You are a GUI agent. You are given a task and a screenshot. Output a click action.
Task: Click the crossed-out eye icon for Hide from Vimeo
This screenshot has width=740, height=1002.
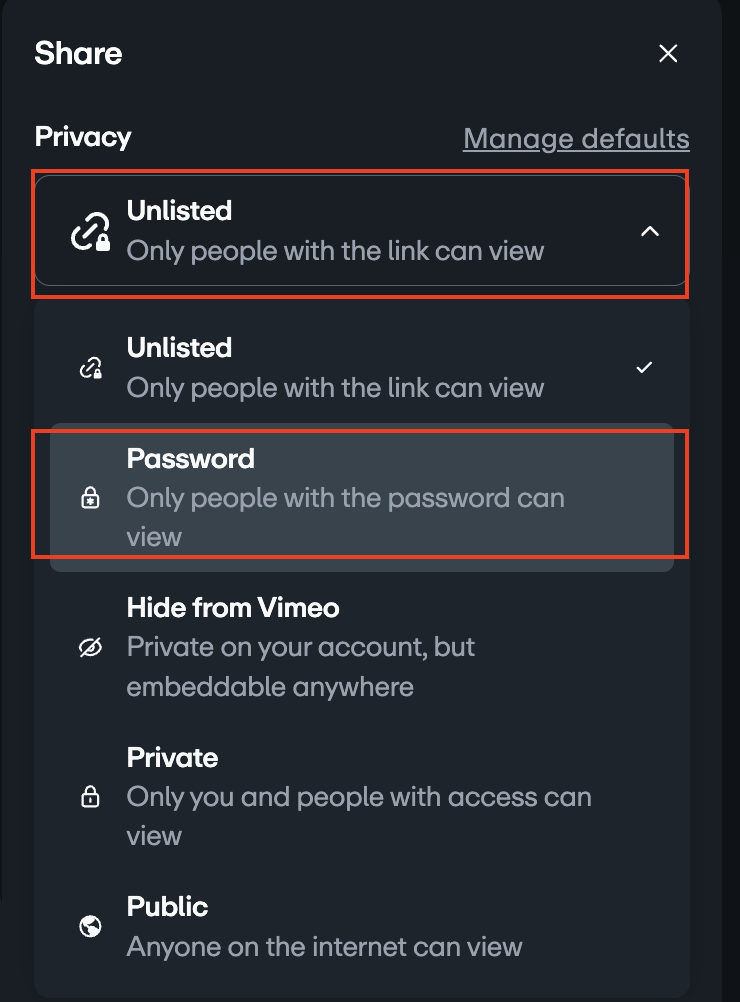tap(90, 647)
